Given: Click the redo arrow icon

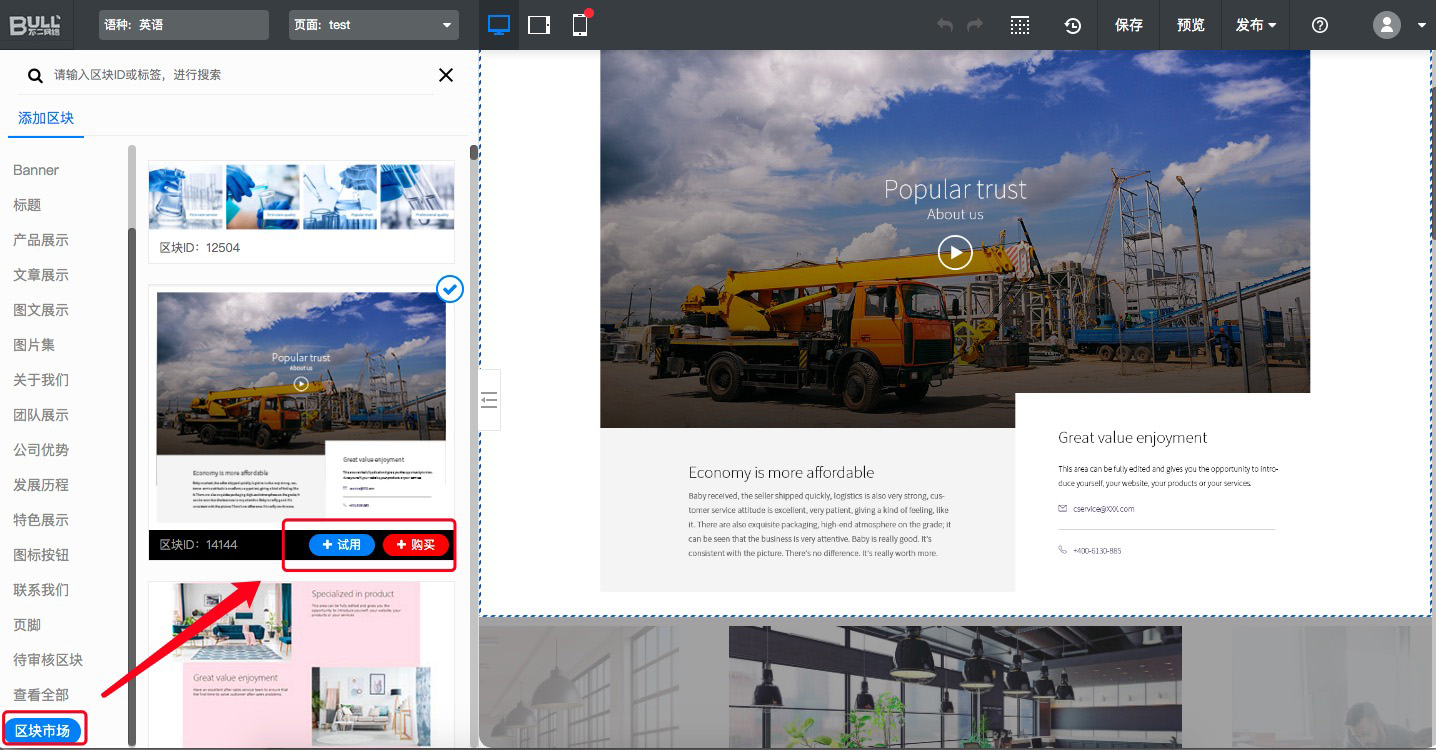Looking at the screenshot, I should pyautogui.click(x=975, y=25).
